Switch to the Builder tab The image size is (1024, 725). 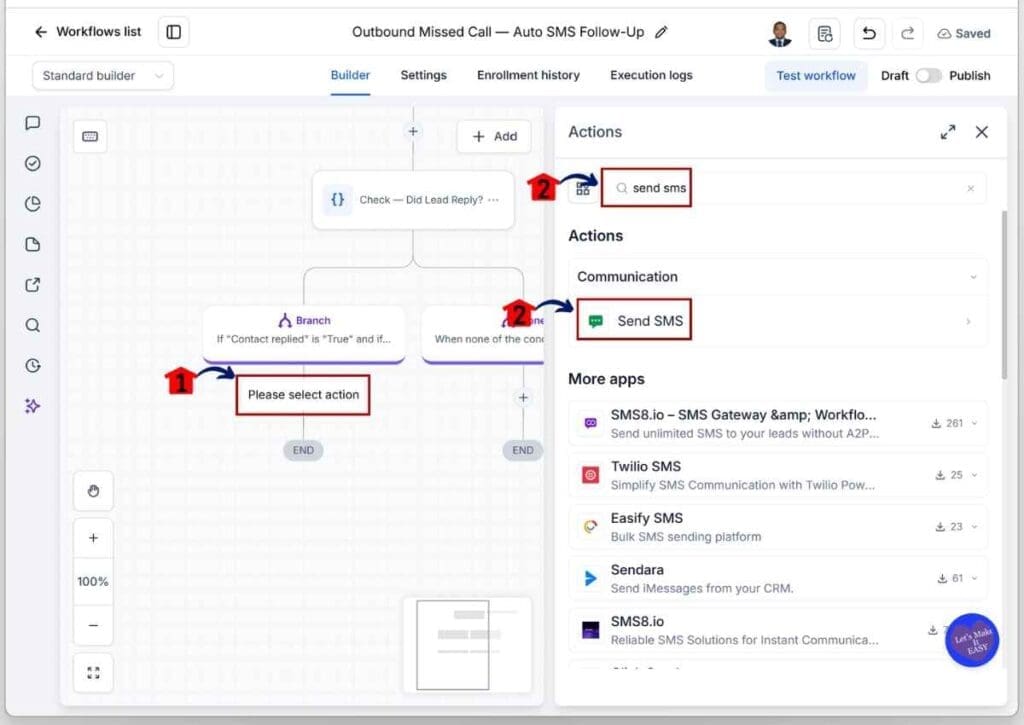point(350,75)
